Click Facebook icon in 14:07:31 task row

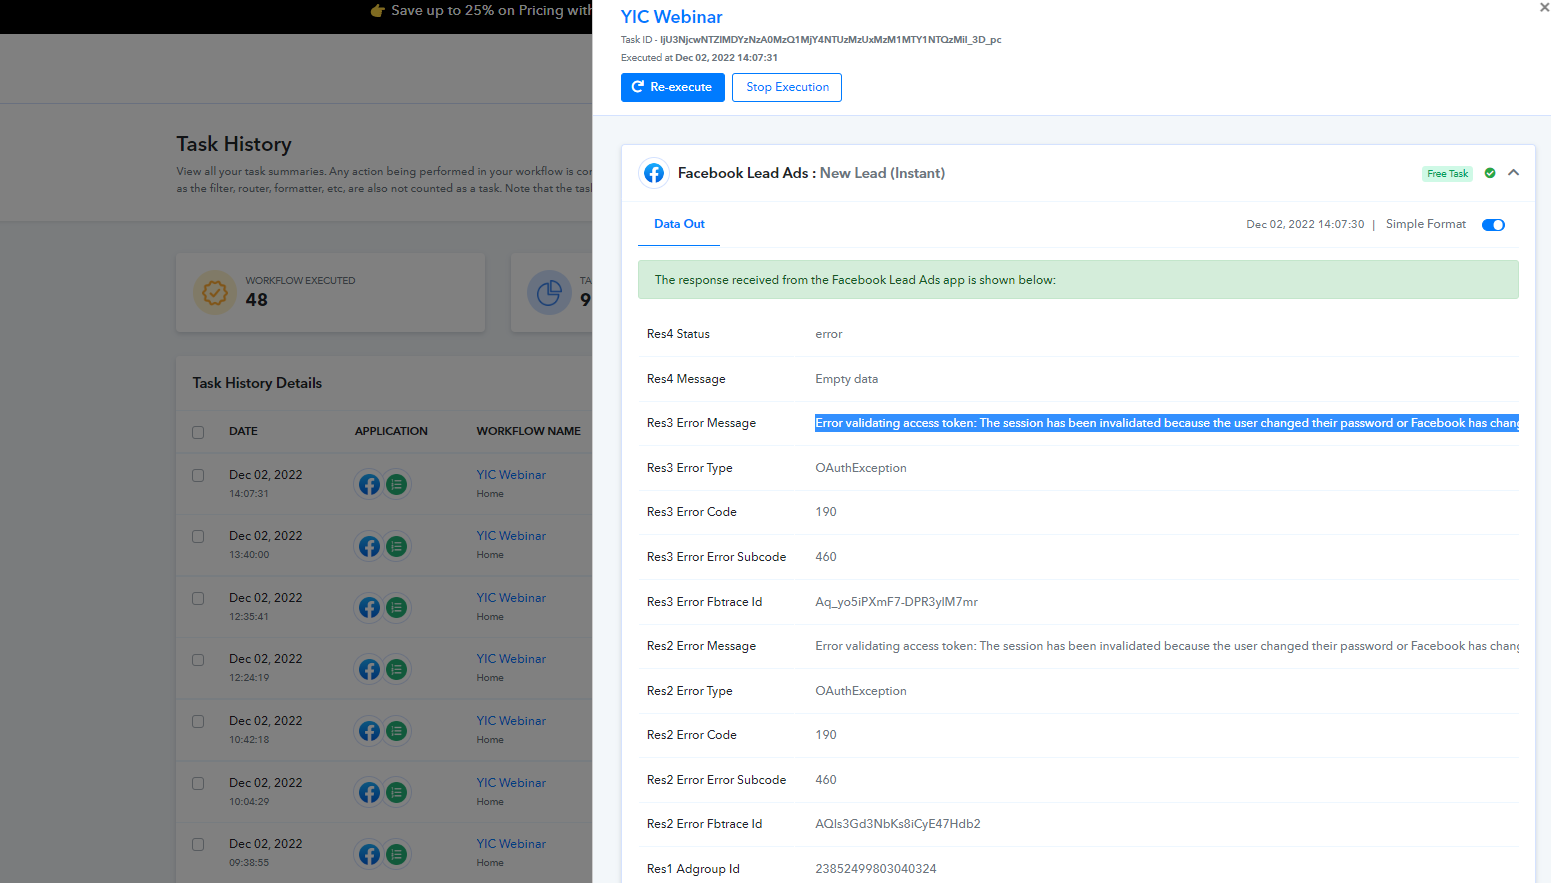369,485
